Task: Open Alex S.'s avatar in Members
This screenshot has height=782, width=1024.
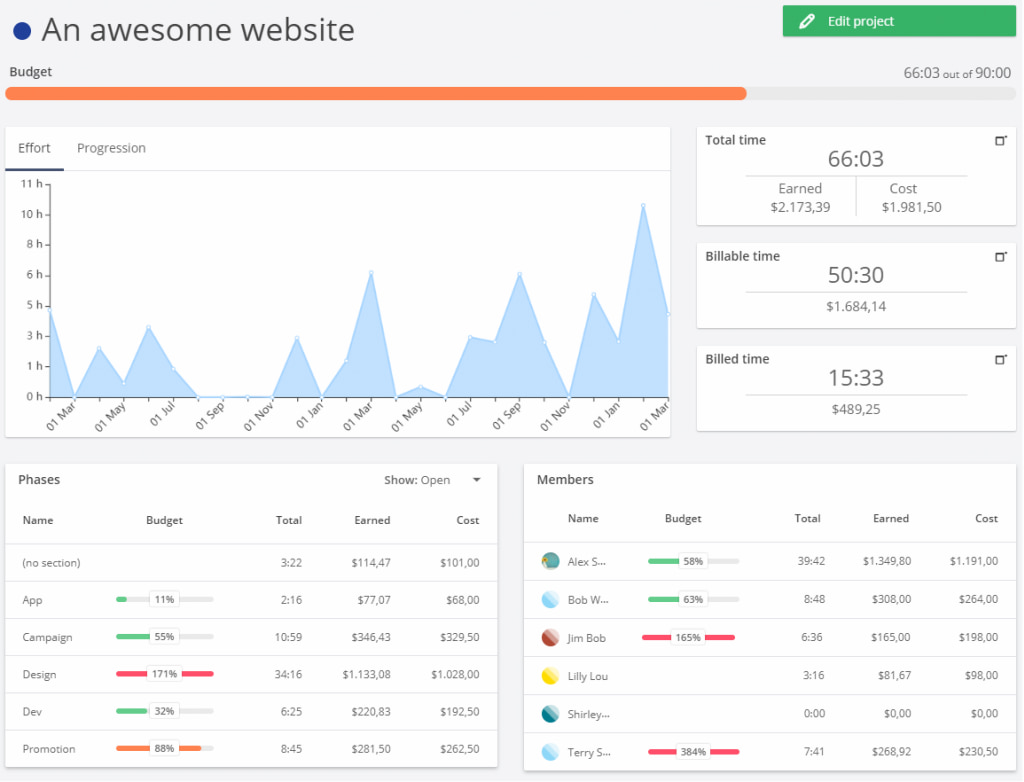Action: [549, 561]
